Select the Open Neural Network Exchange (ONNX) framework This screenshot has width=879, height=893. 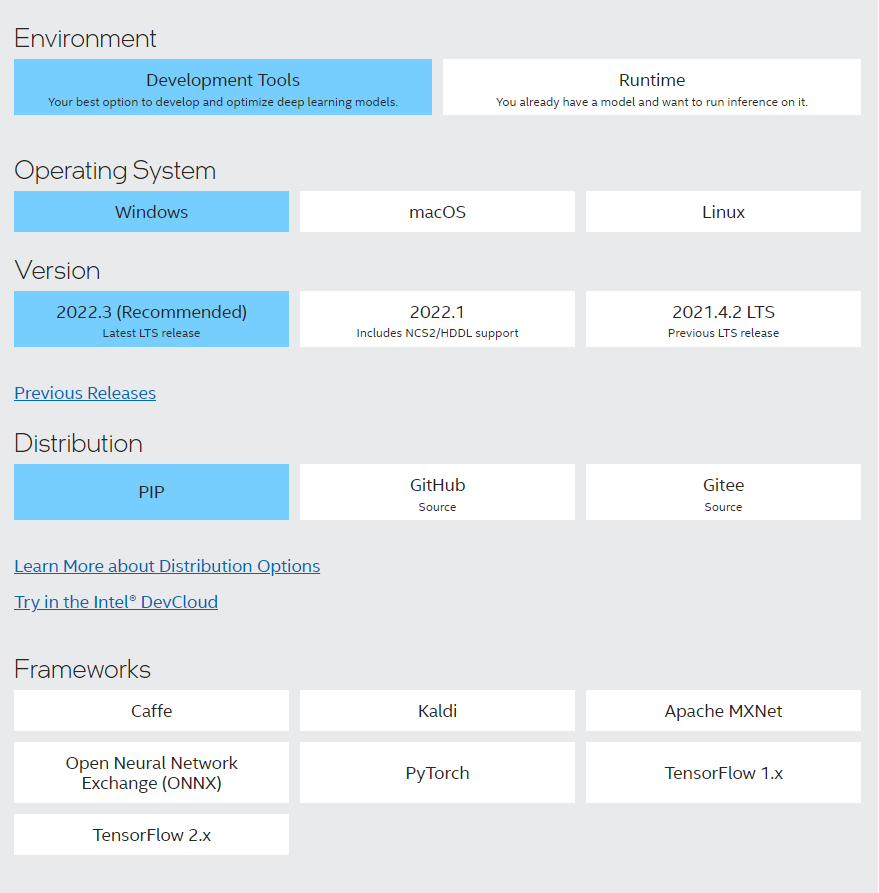pyautogui.click(x=152, y=773)
